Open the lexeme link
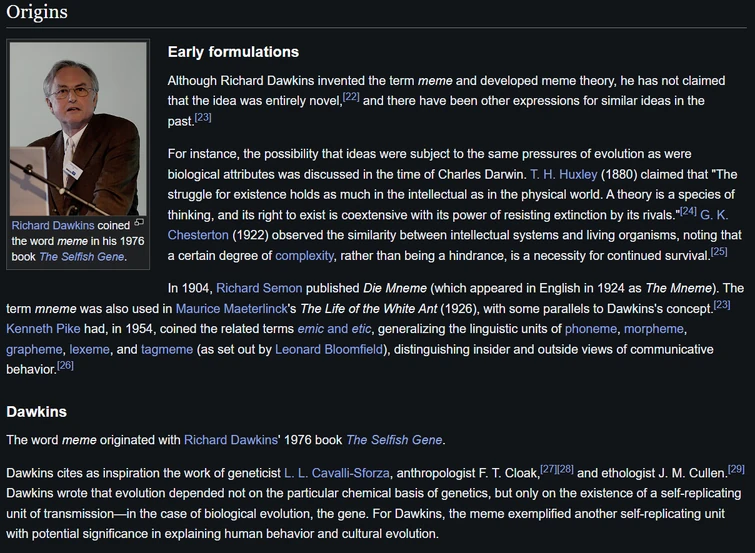 [x=89, y=349]
